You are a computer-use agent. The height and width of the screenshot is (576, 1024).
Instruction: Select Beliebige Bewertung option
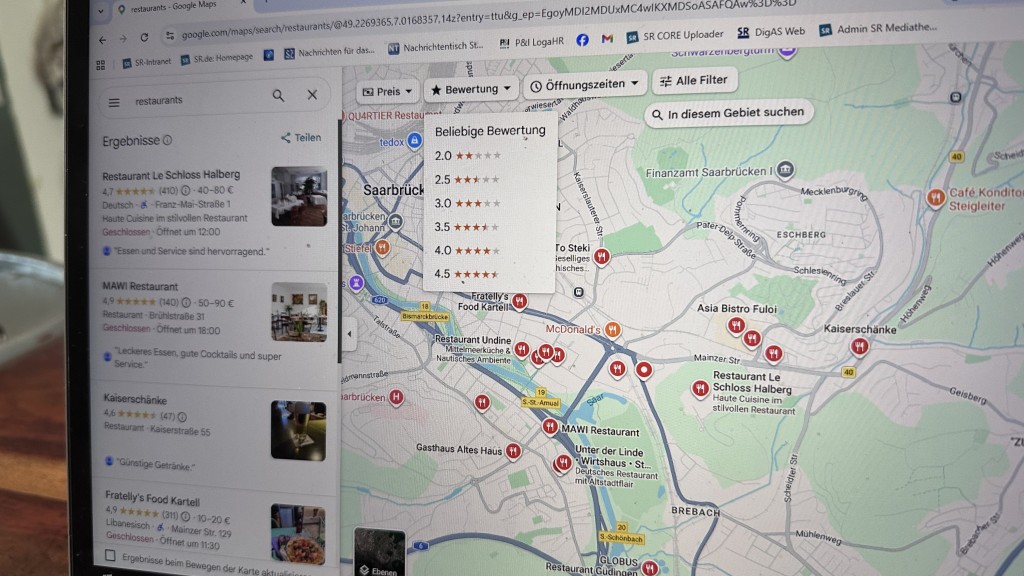pyautogui.click(x=490, y=131)
